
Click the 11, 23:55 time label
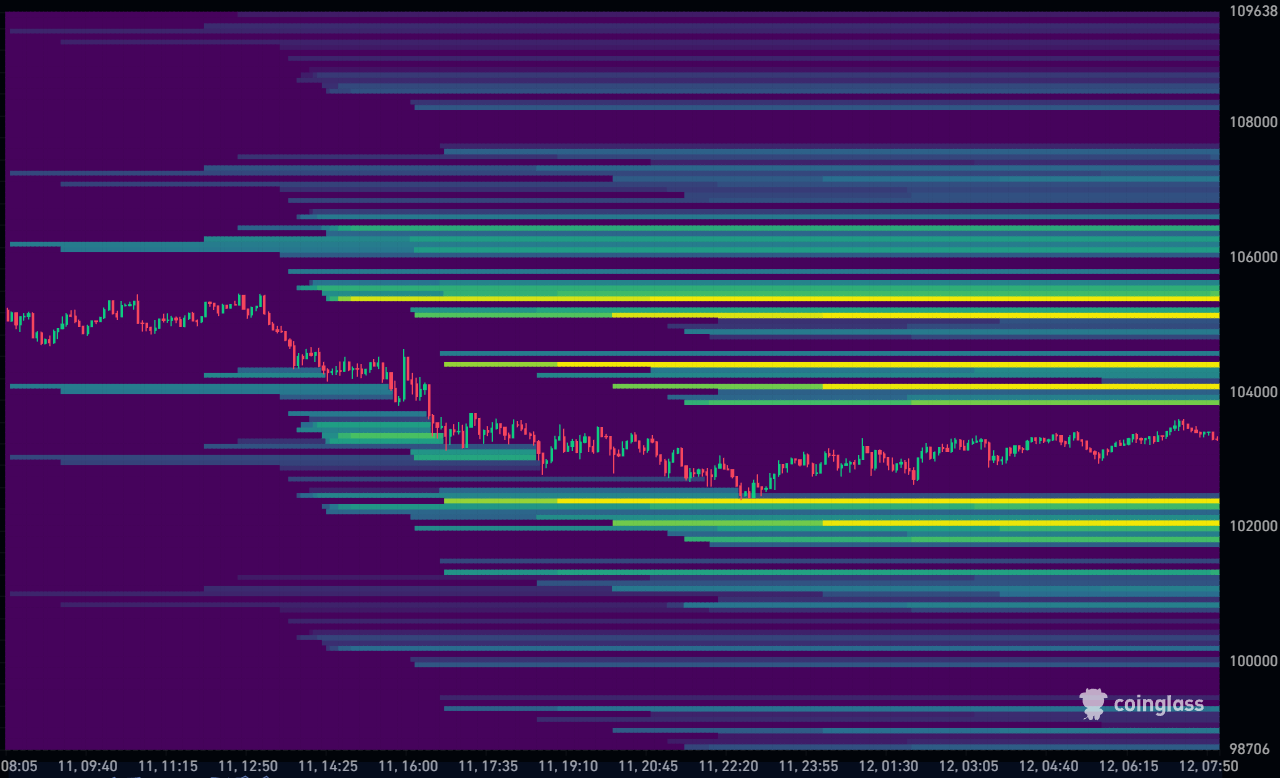808,766
